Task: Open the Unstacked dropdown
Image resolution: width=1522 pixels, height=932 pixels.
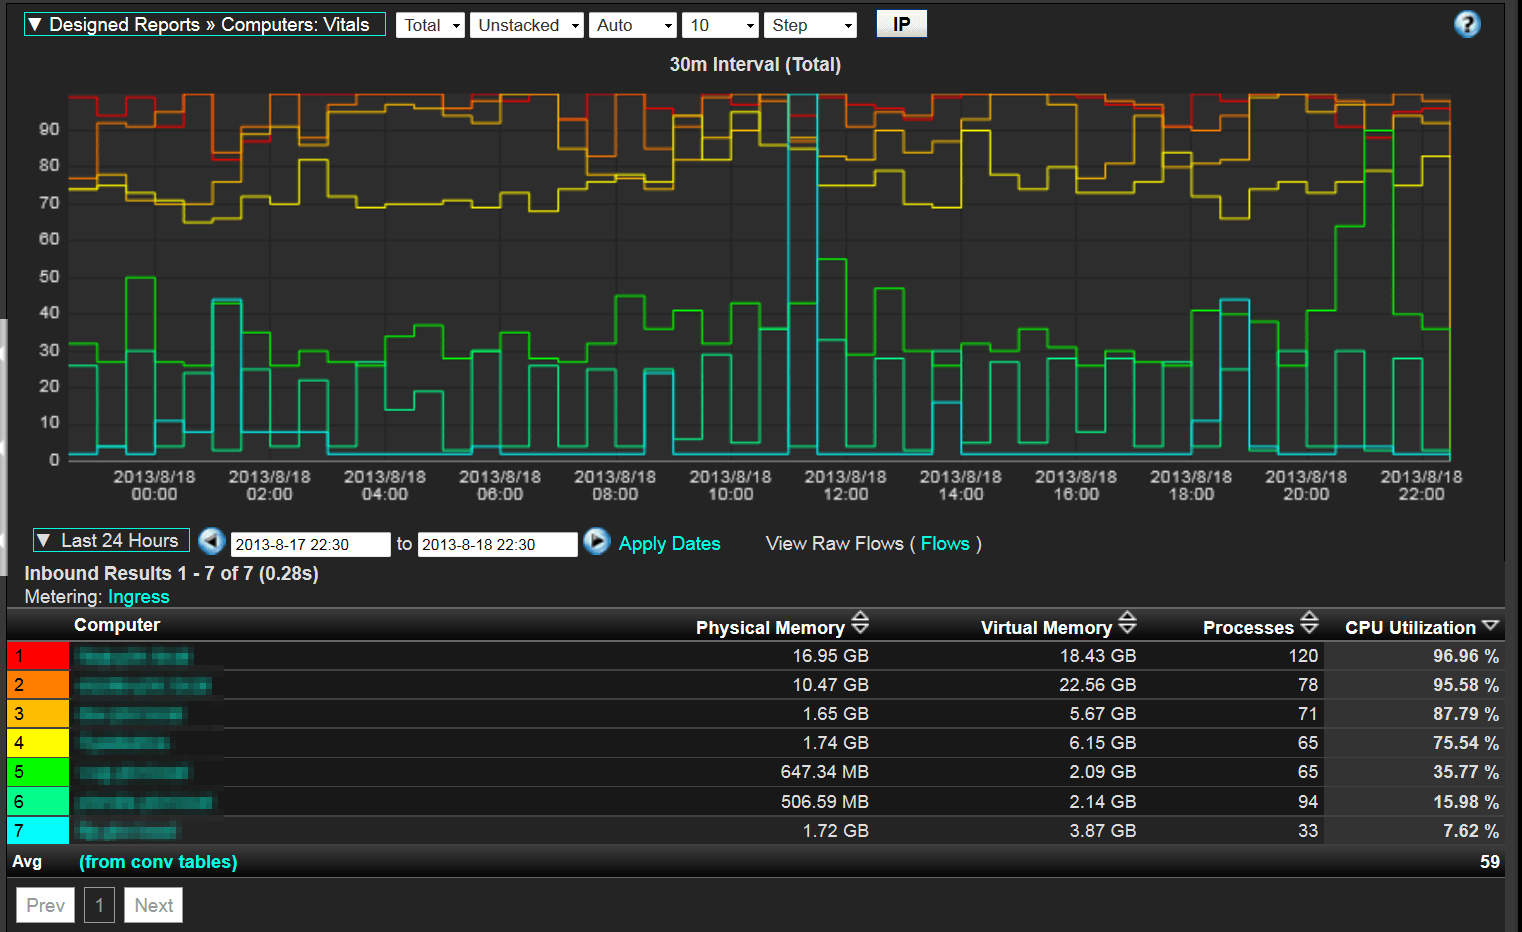Action: click(x=527, y=25)
